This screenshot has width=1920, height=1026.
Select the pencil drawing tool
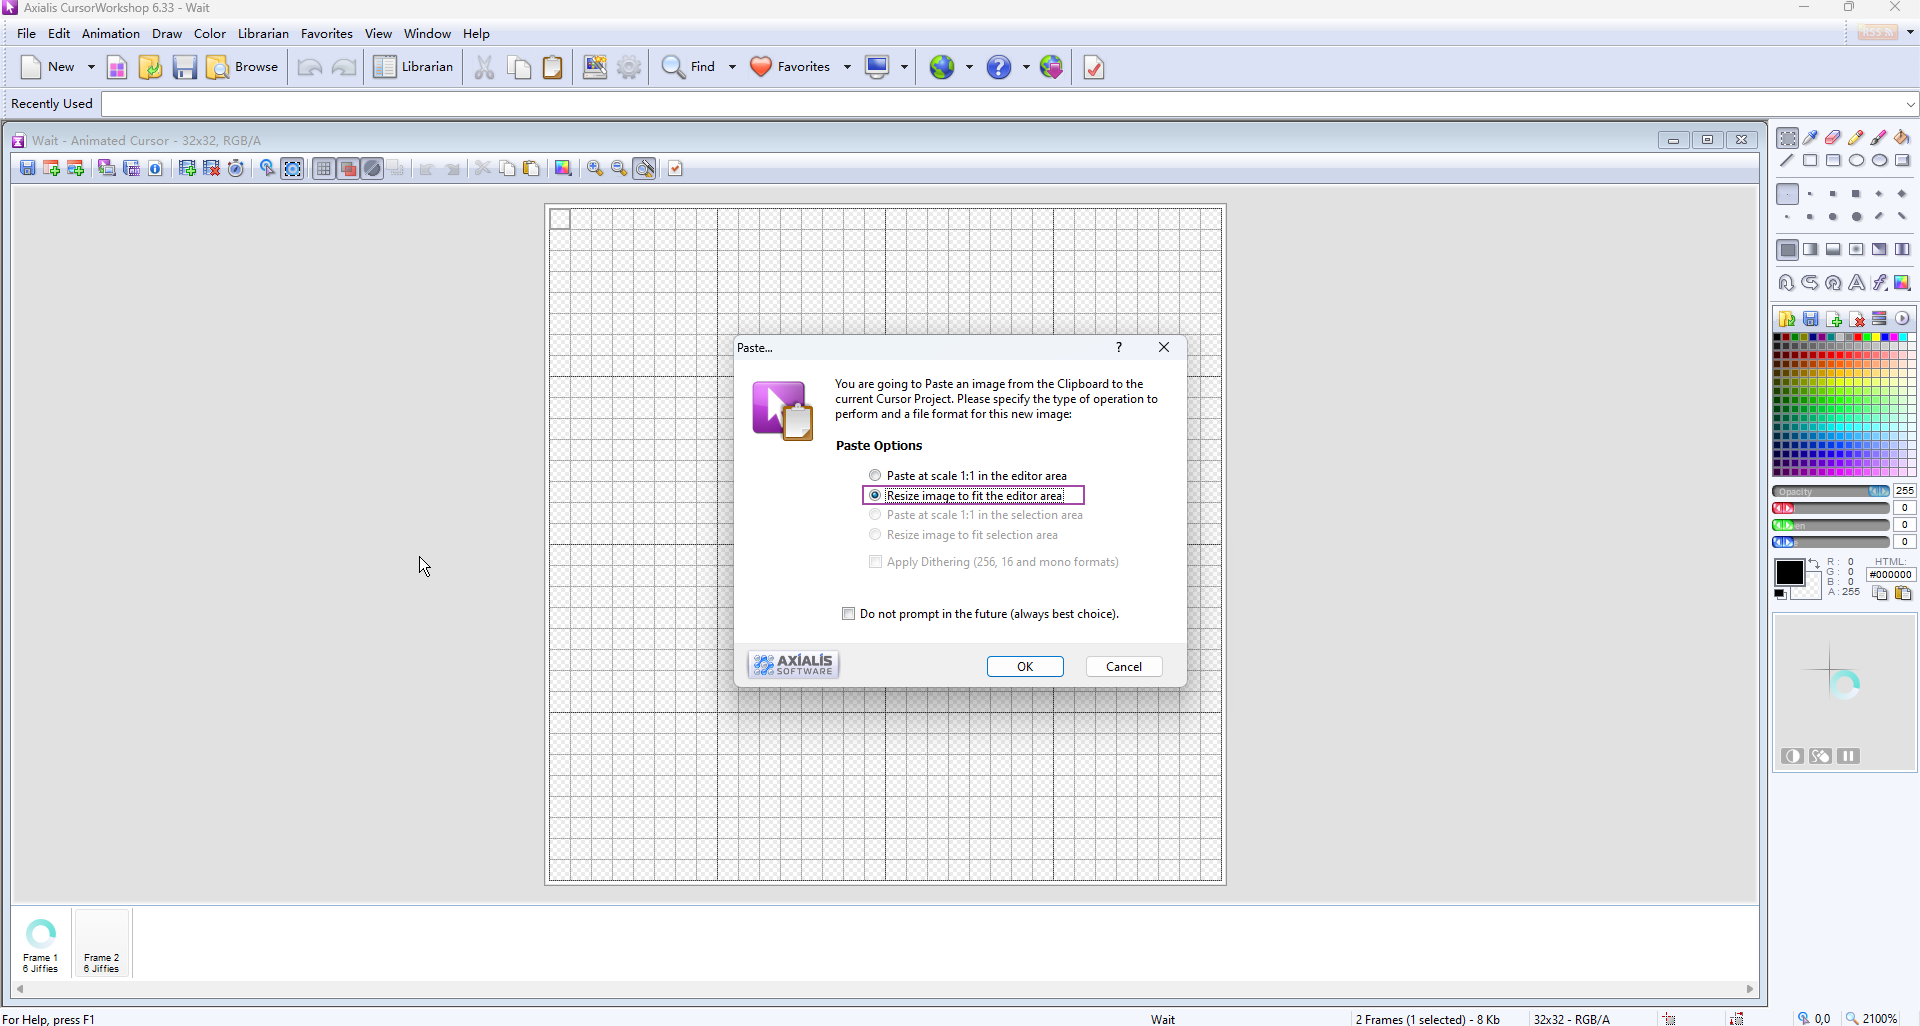pos(1856,138)
